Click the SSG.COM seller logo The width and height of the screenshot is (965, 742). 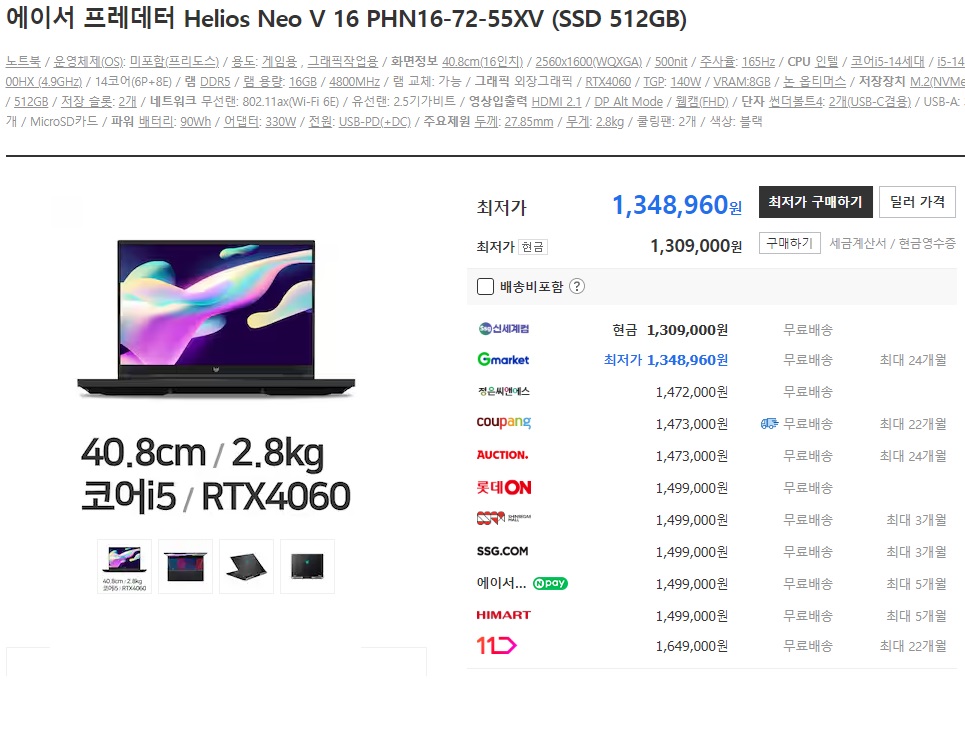(x=502, y=551)
